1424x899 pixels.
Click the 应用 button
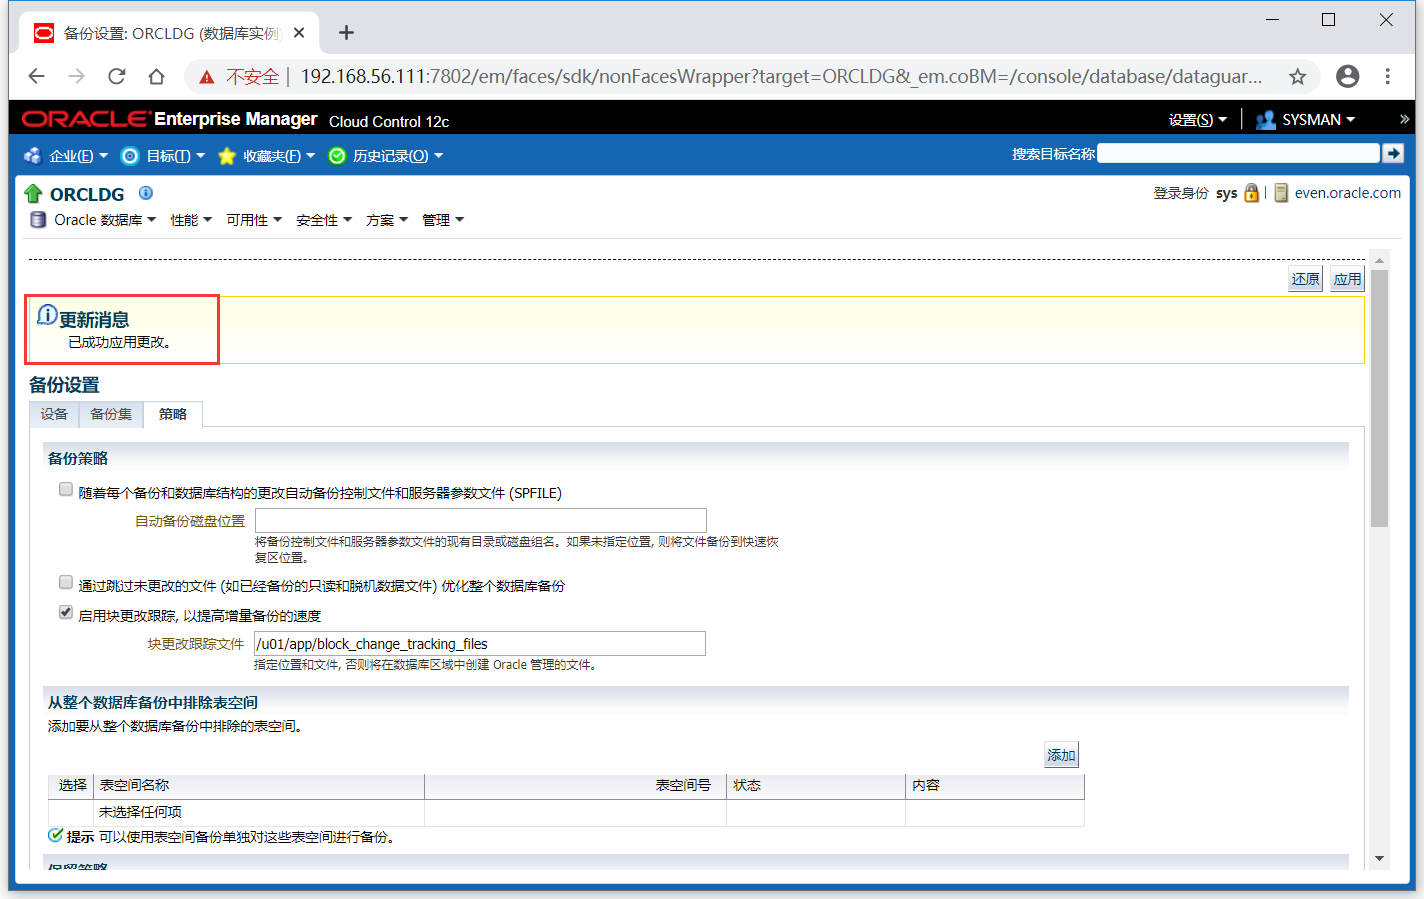(1347, 279)
